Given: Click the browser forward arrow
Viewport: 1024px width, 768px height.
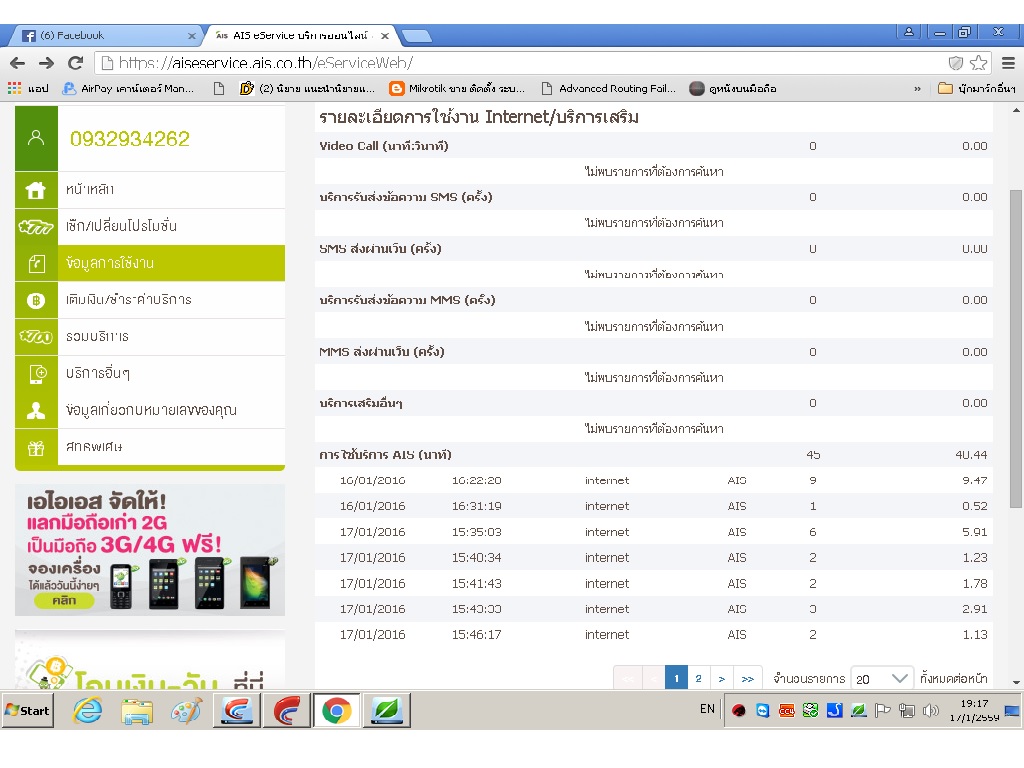Looking at the screenshot, I should (46, 63).
